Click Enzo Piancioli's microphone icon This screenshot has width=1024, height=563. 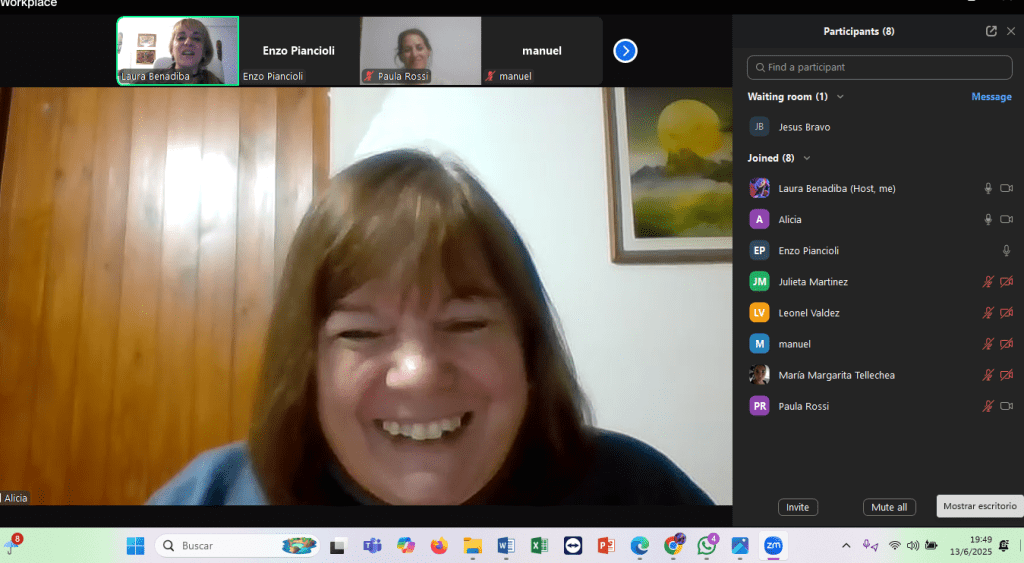[1006, 251]
